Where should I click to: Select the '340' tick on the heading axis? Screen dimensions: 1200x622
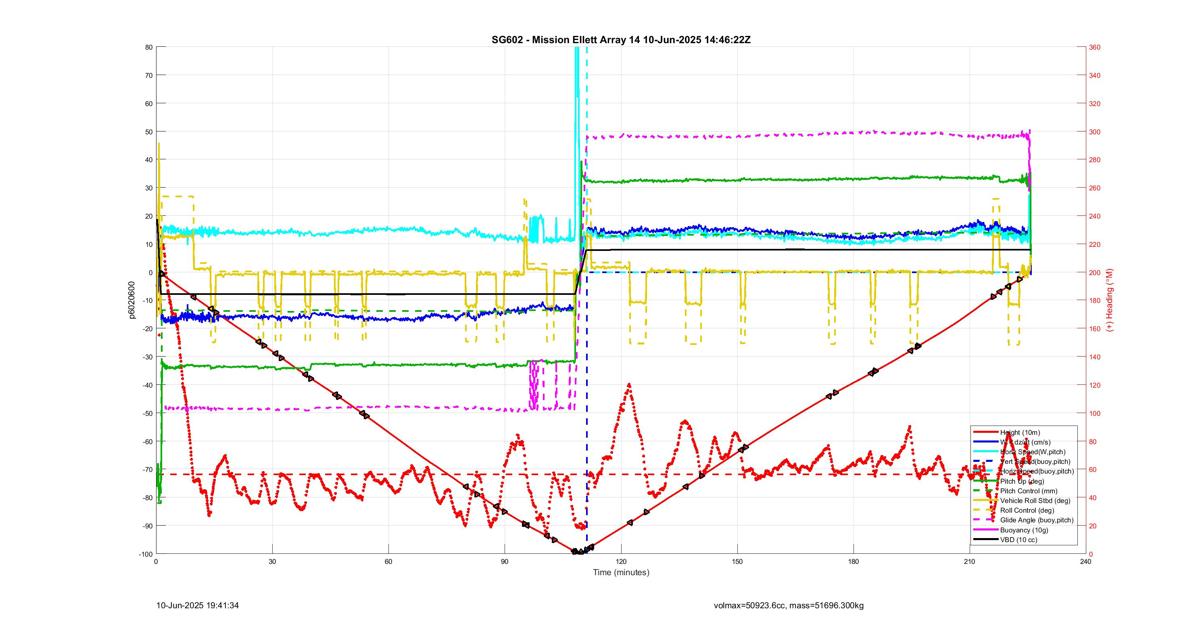pyautogui.click(x=1095, y=75)
